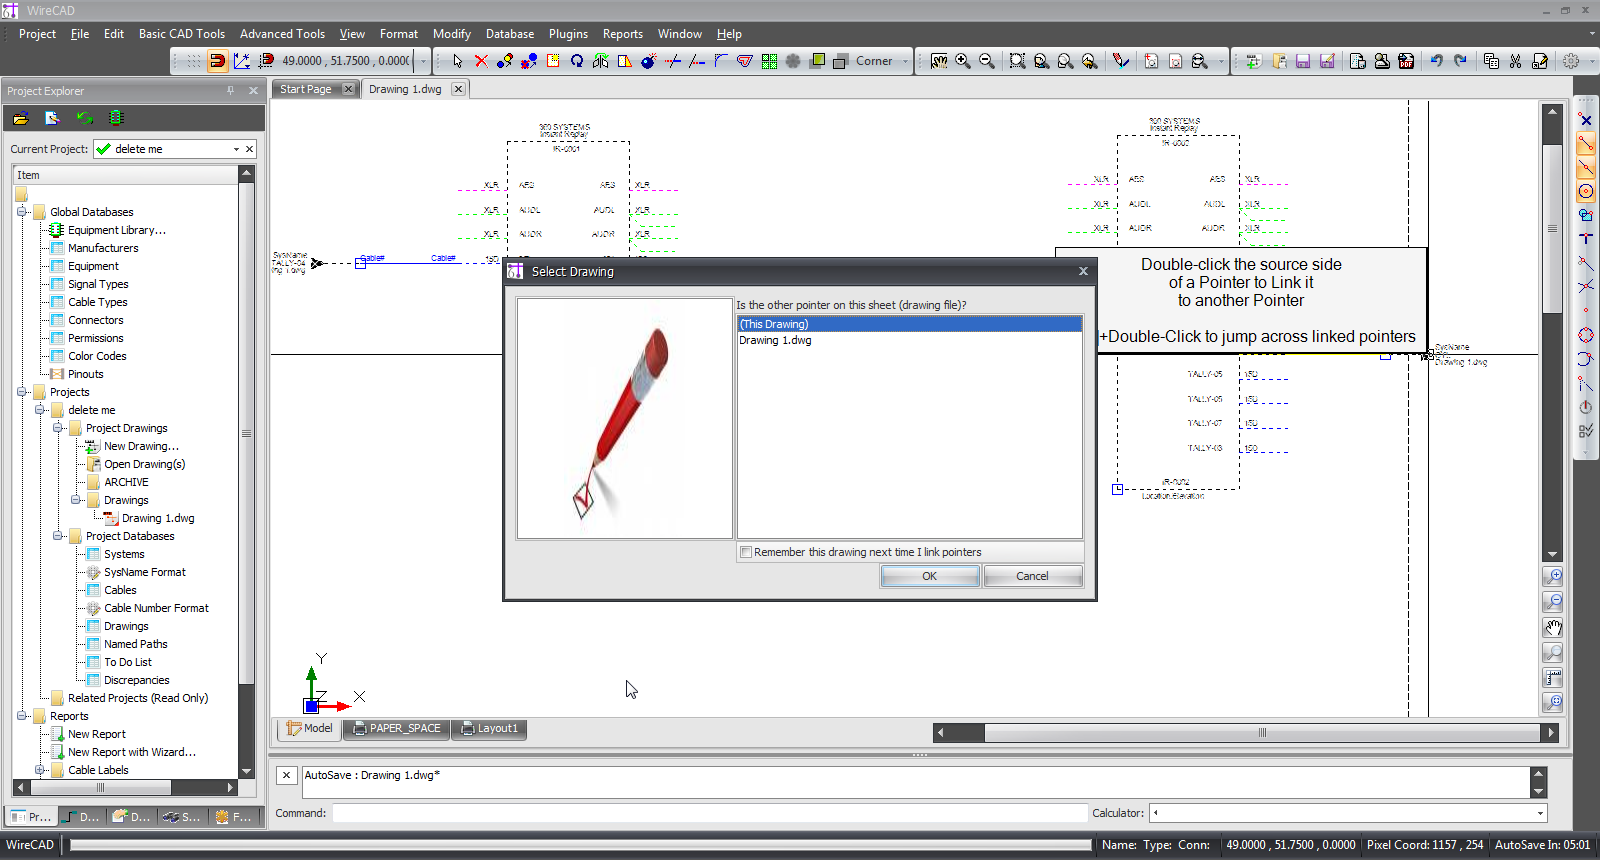
Task: Clear the AutoSave message with X button
Action: [x=286, y=775]
